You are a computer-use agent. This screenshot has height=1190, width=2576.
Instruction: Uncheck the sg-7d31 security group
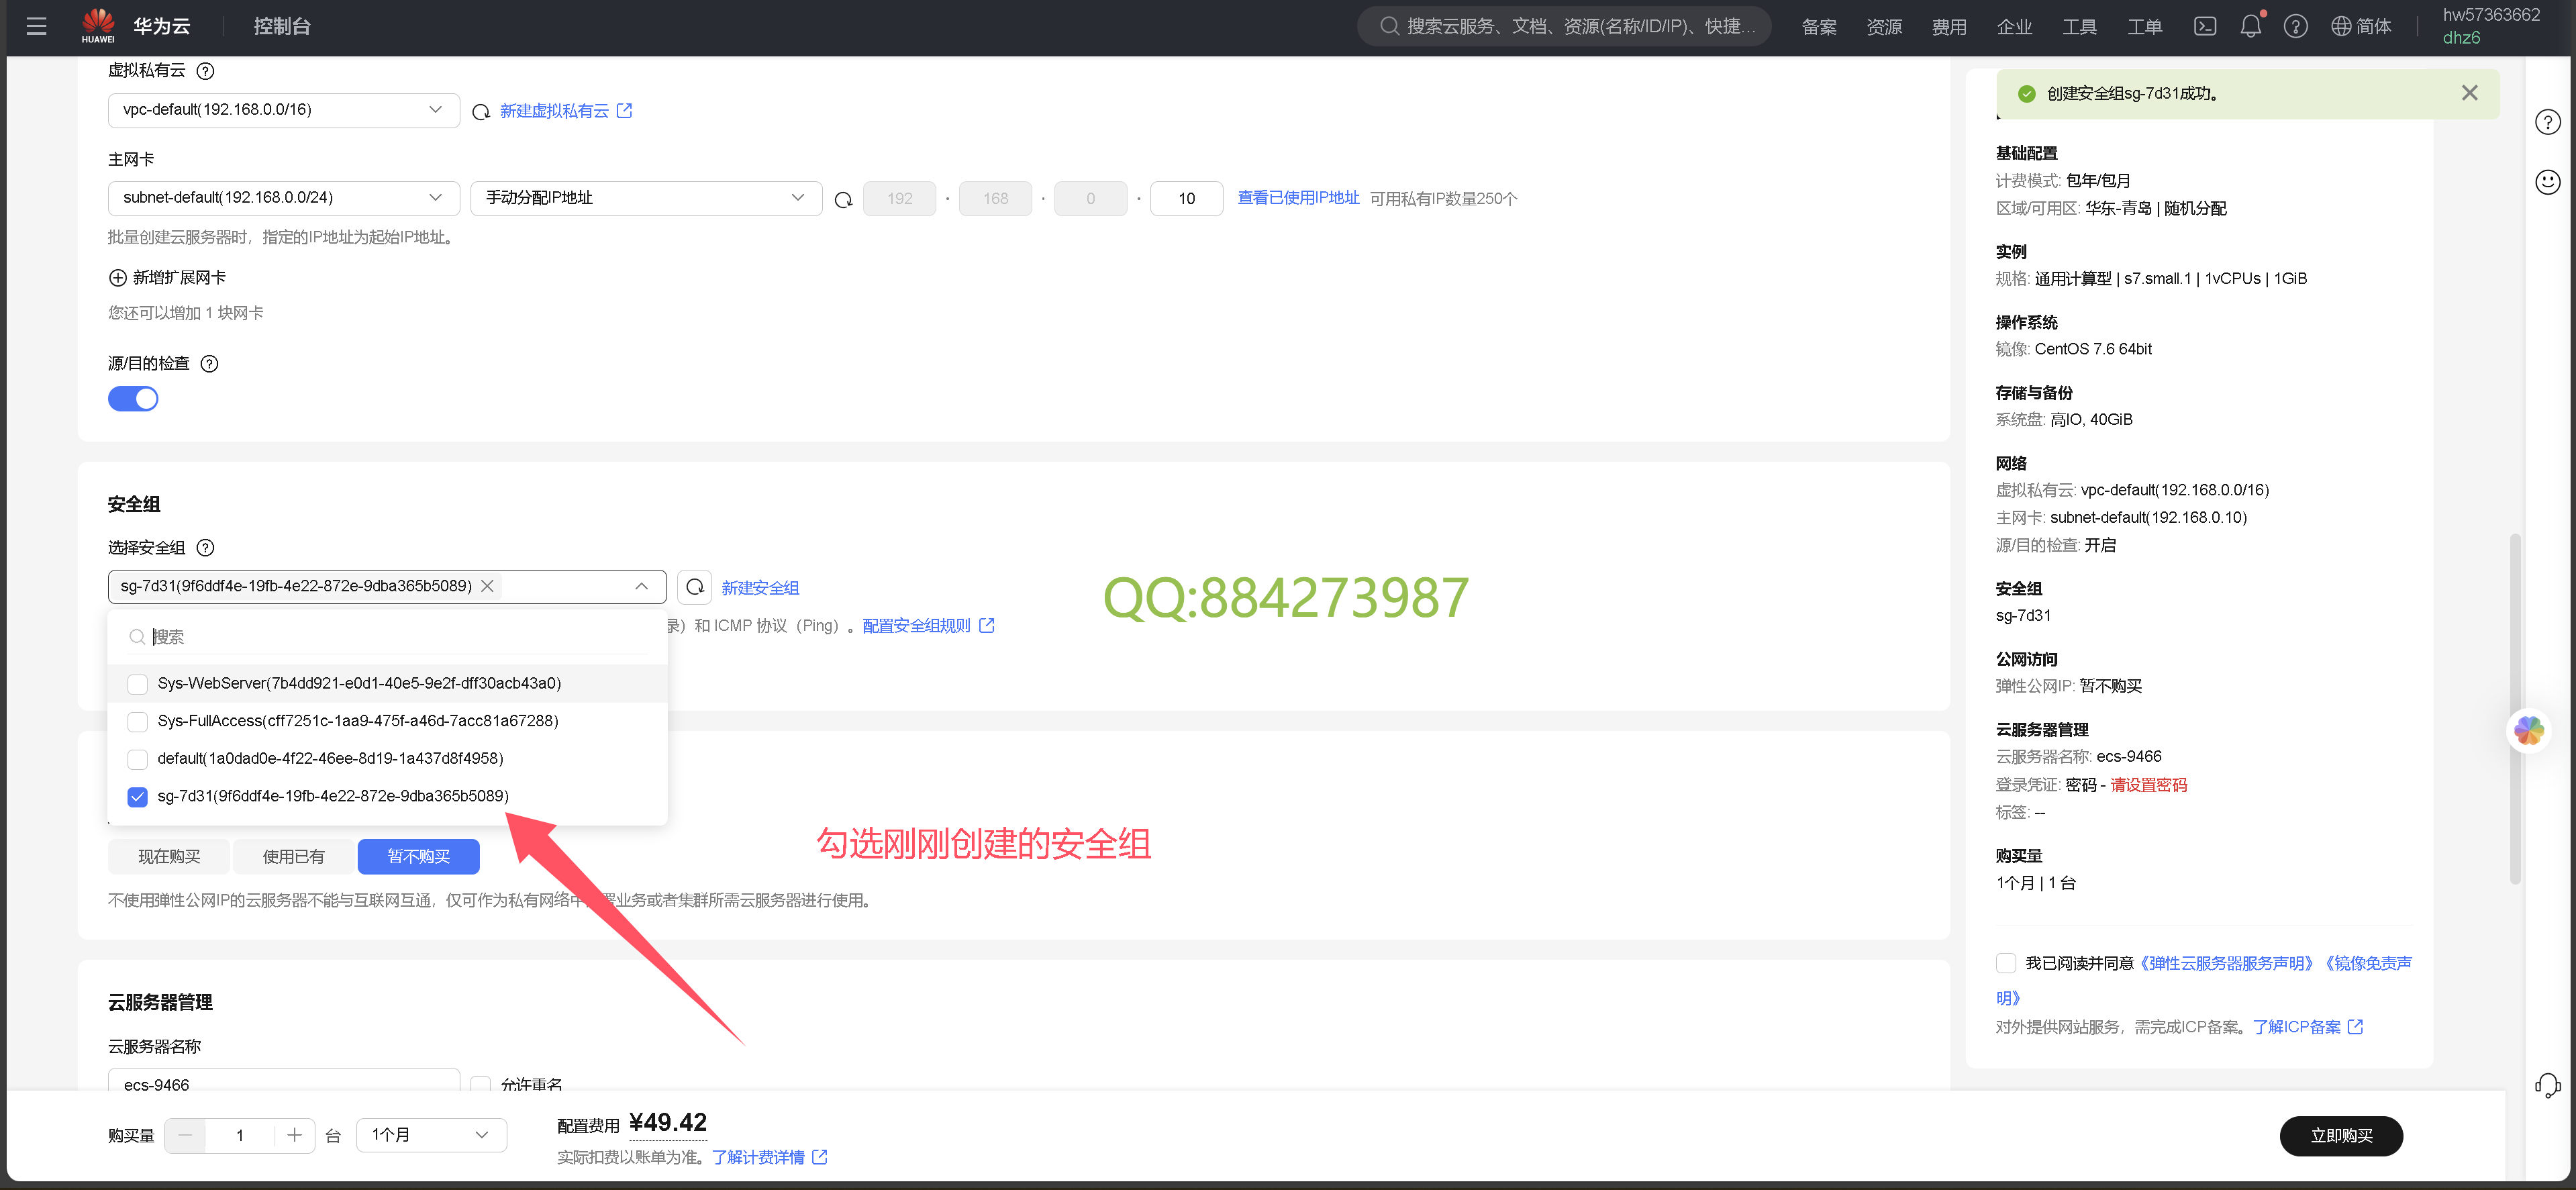click(138, 797)
